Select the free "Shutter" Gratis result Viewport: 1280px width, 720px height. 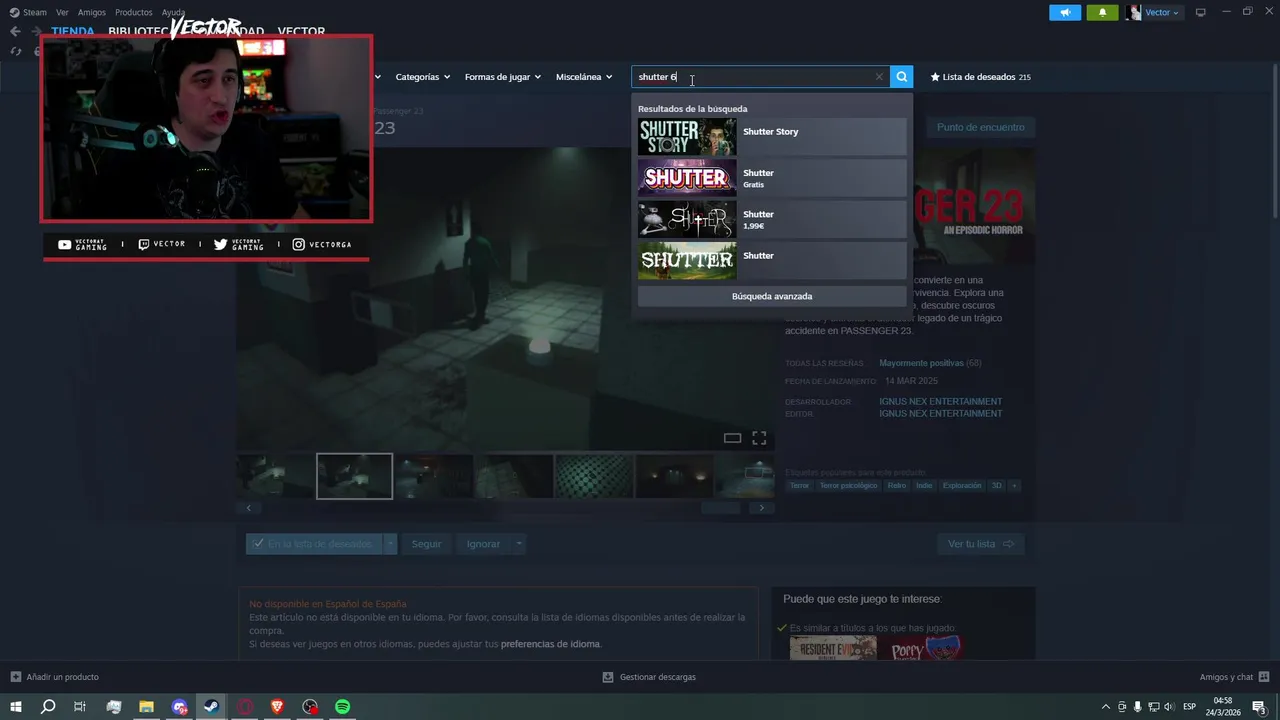click(772, 178)
